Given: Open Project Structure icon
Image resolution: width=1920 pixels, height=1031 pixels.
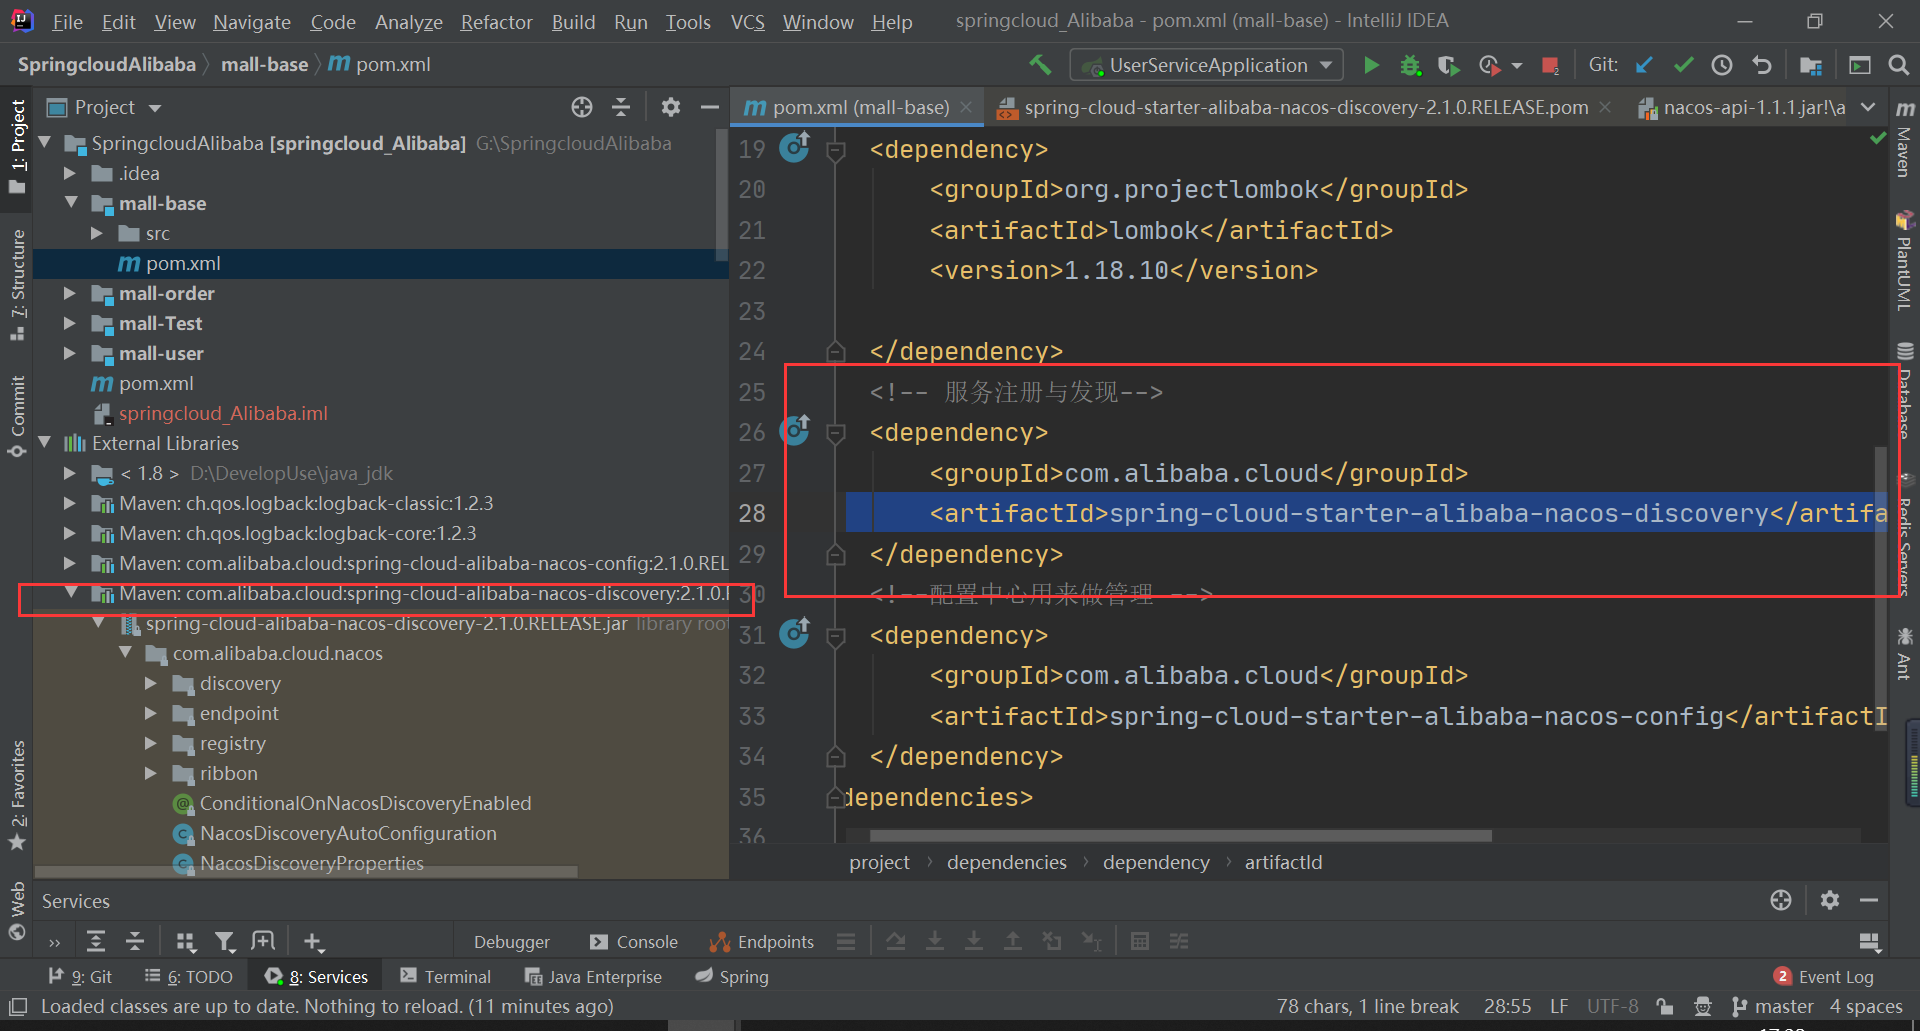Looking at the screenshot, I should tap(1811, 65).
